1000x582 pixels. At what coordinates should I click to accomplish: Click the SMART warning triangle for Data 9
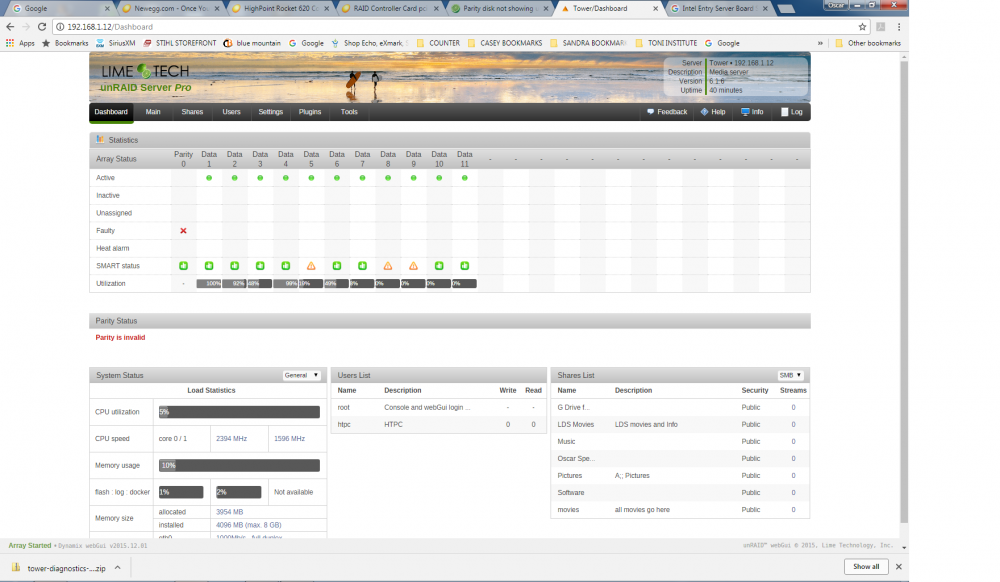413,266
